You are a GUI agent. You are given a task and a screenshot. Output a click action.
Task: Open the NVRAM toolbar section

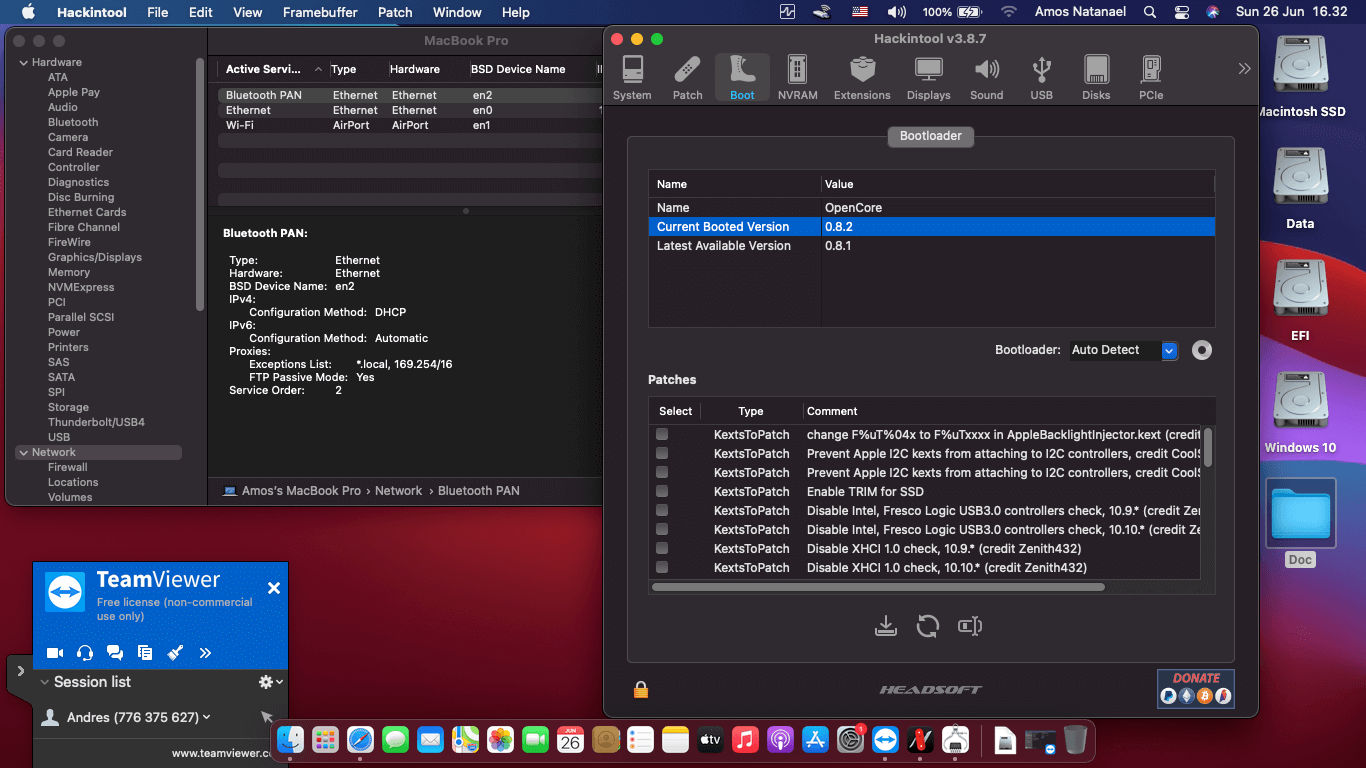pyautogui.click(x=797, y=78)
